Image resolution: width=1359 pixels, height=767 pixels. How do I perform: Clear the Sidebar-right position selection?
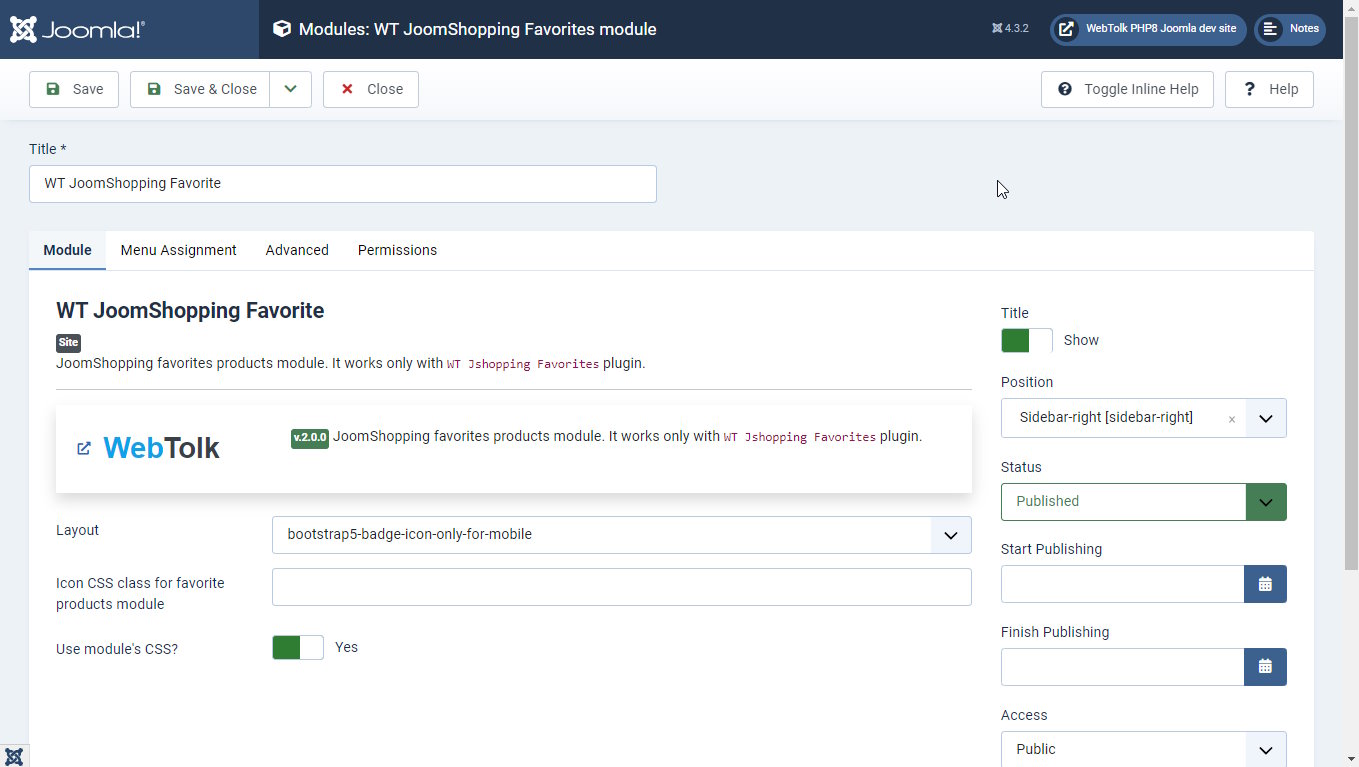[1231, 419]
